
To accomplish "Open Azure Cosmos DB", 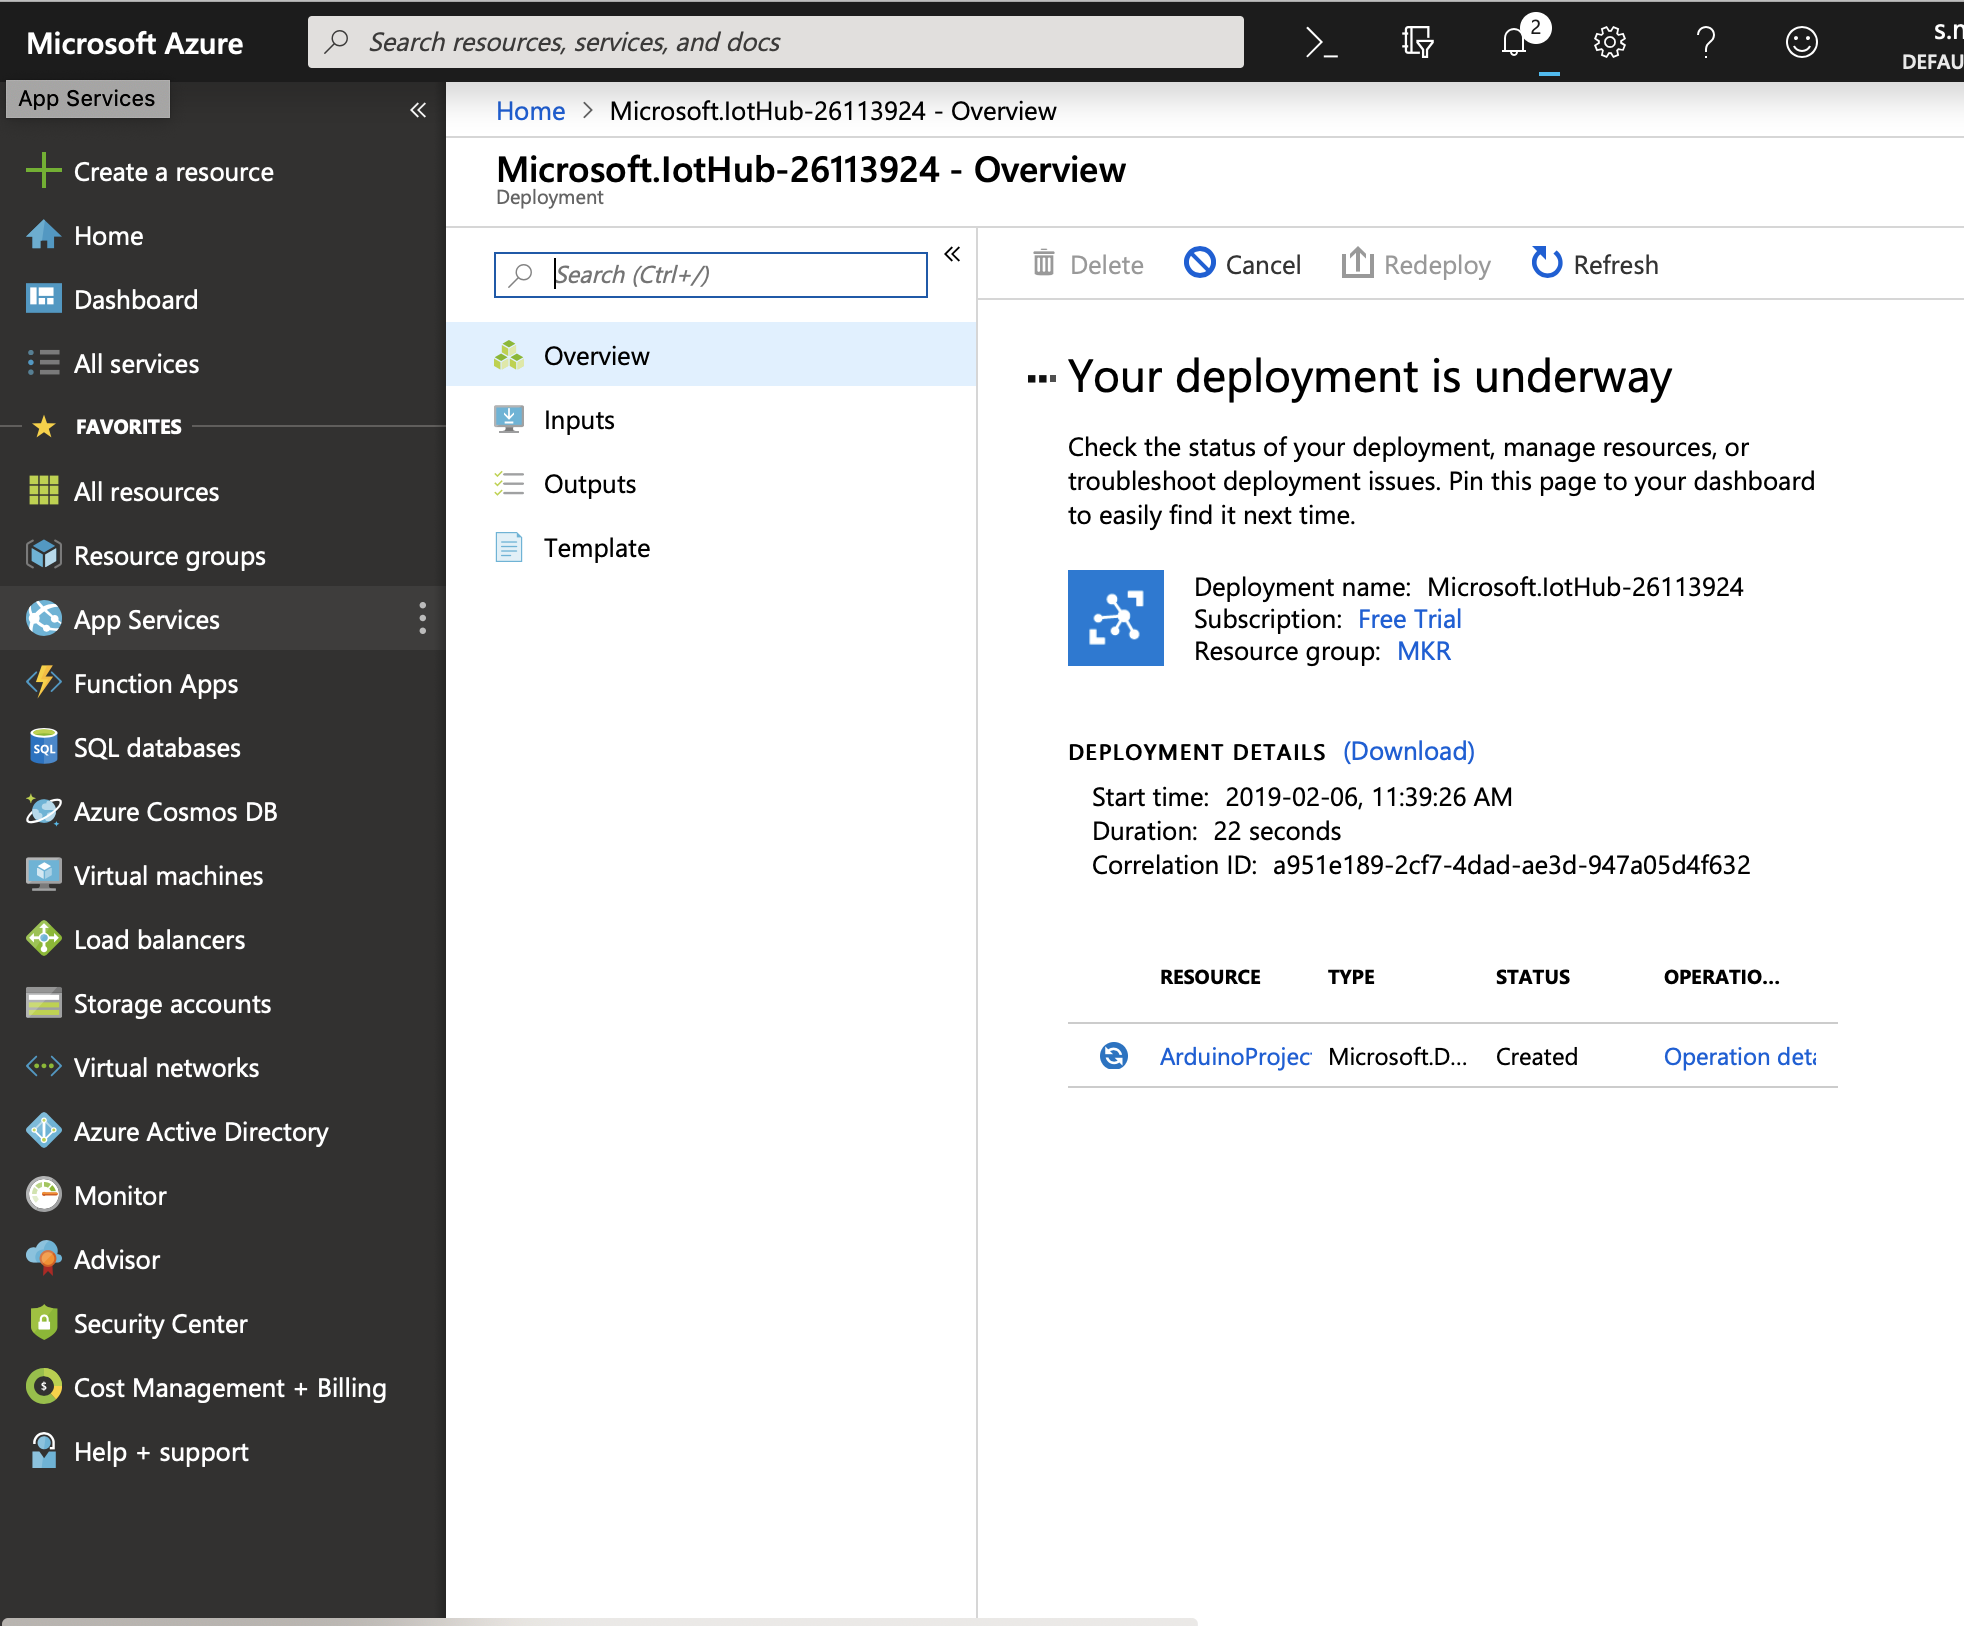I will pos(175,811).
